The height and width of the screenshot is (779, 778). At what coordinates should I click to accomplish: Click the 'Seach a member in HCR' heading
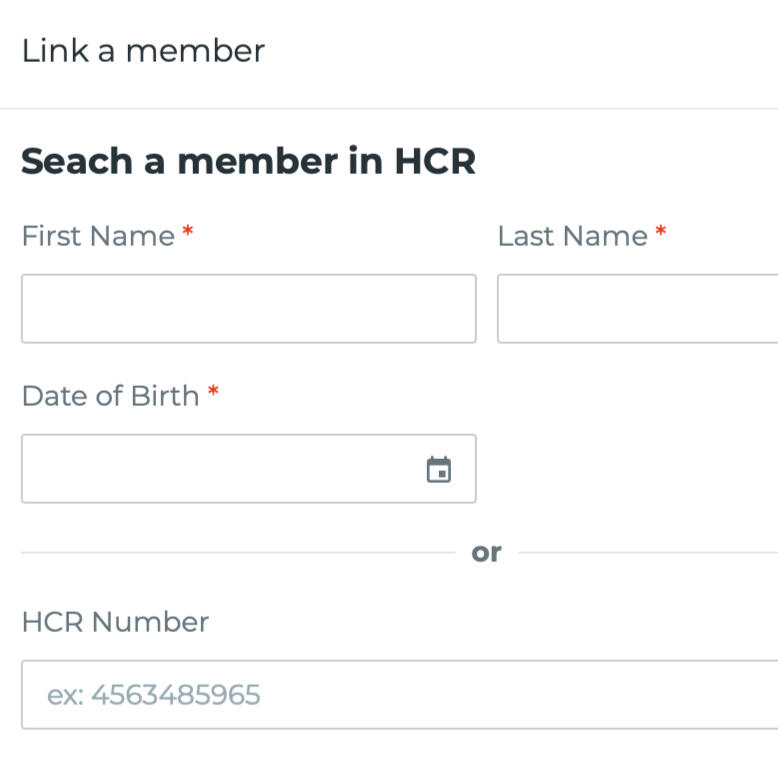click(x=249, y=161)
